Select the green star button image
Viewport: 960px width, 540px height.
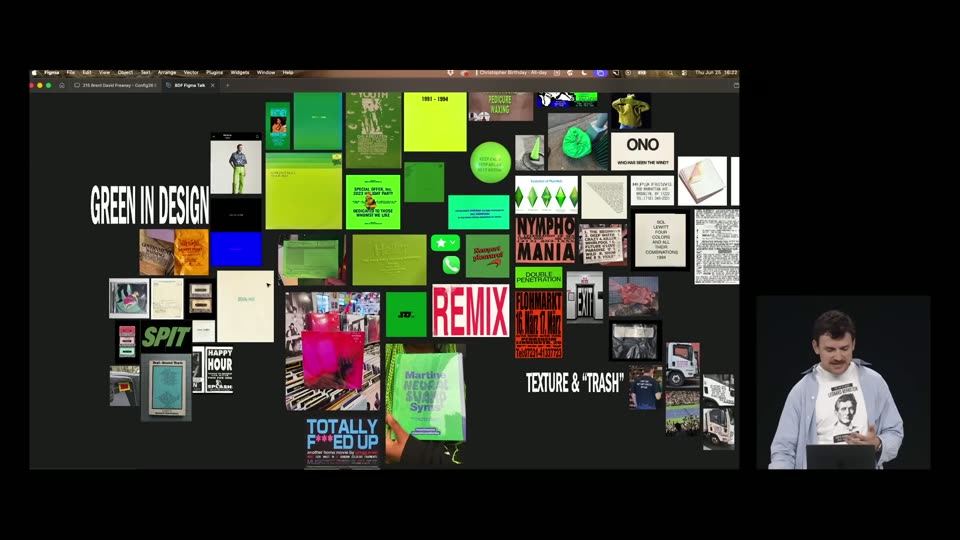445,243
